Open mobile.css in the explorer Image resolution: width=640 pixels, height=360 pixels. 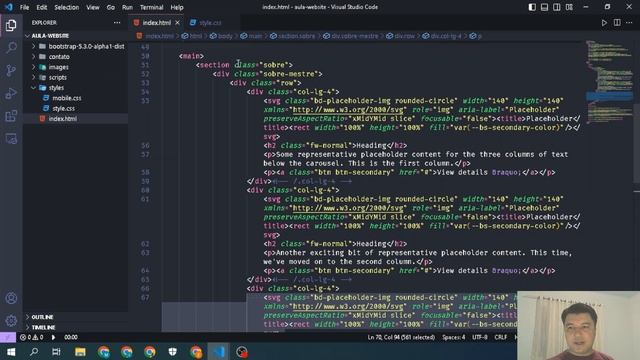[67, 98]
